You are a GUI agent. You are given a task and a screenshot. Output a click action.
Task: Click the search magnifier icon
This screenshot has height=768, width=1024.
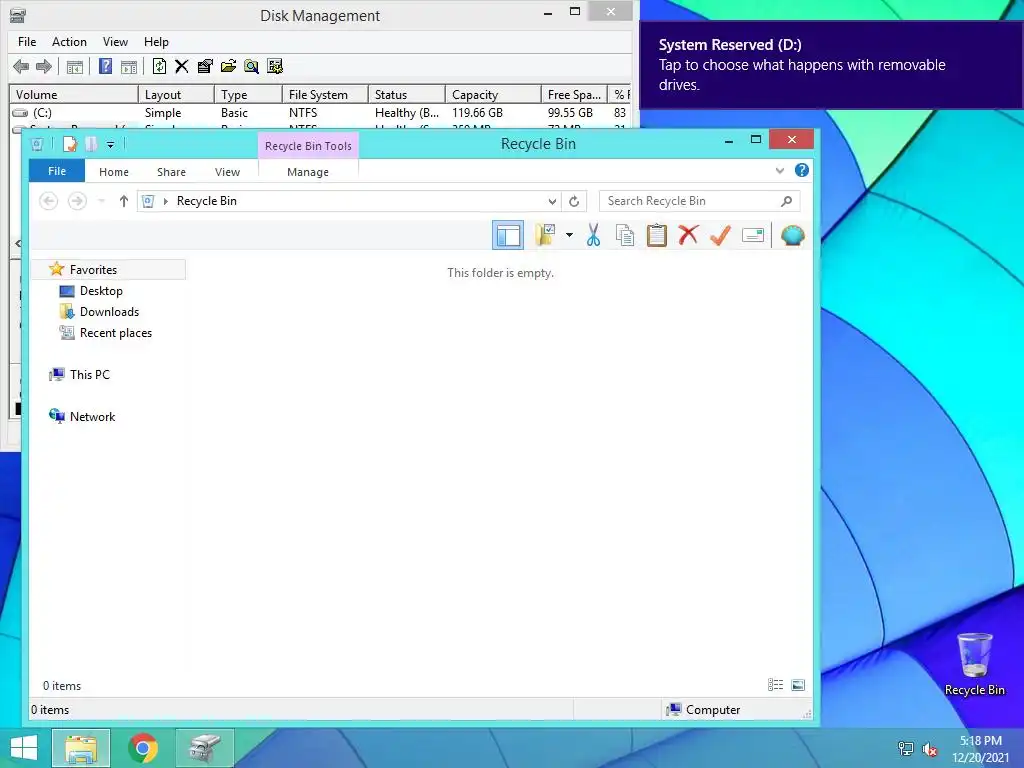click(787, 201)
